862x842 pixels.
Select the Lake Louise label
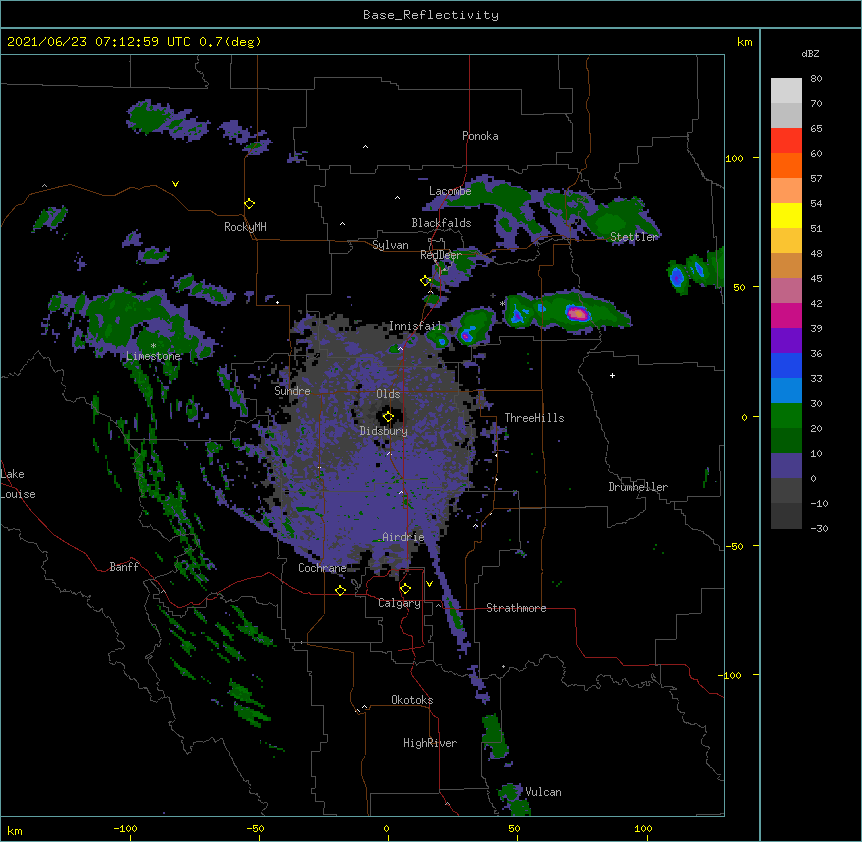(18, 484)
